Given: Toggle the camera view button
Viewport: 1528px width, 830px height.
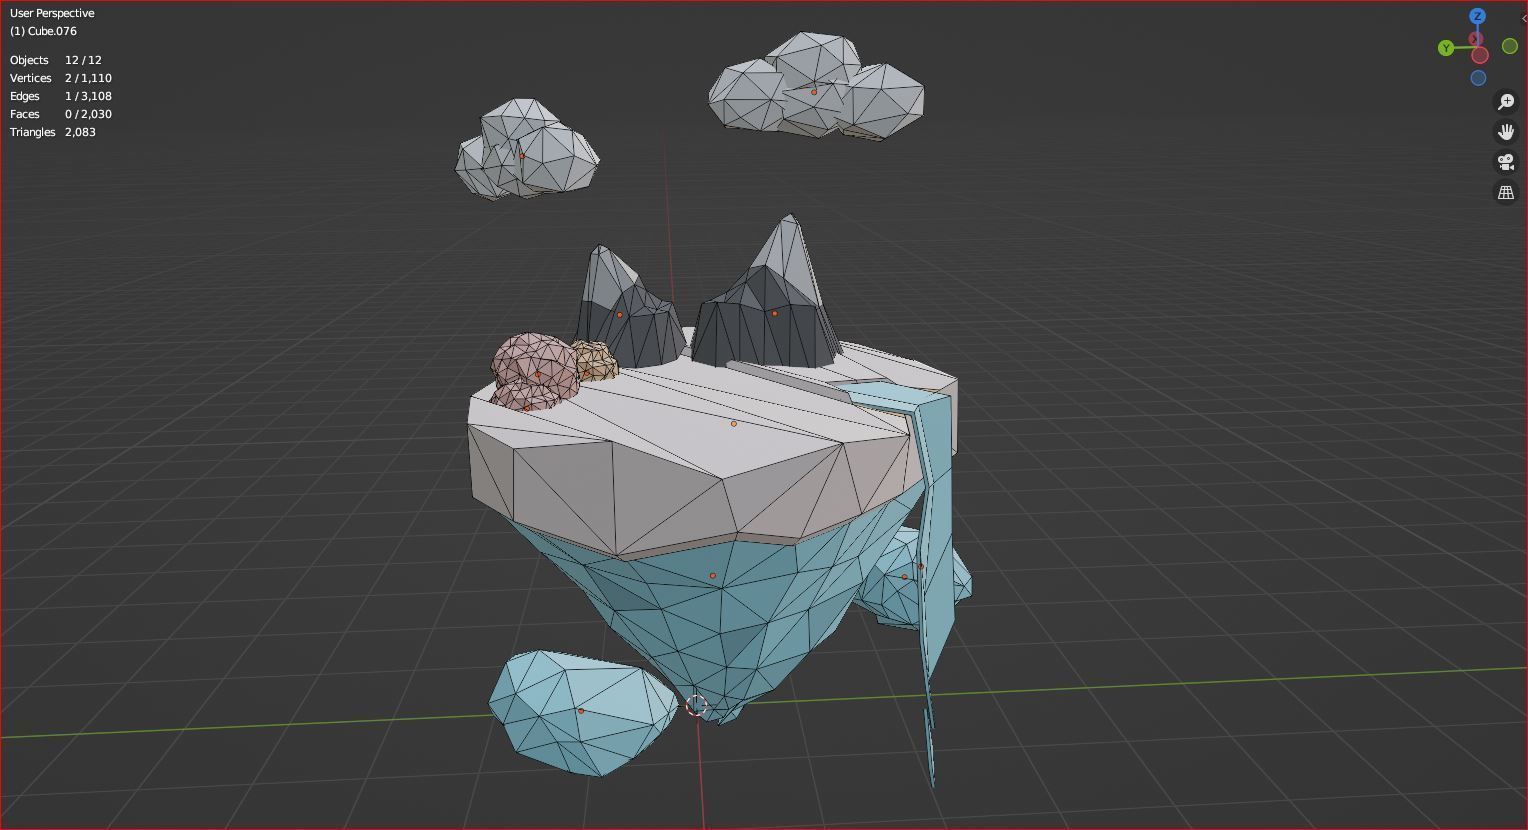Looking at the screenshot, I should [x=1506, y=162].
